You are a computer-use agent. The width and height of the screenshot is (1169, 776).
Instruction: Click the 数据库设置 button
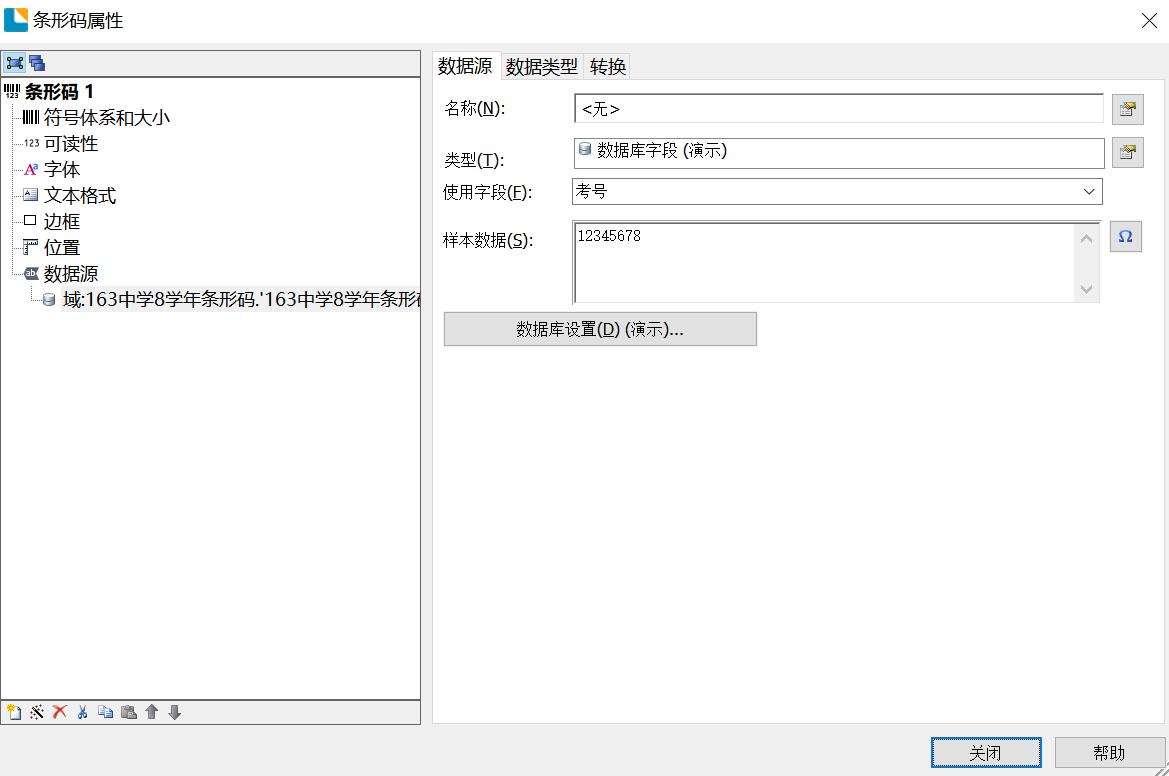point(599,328)
